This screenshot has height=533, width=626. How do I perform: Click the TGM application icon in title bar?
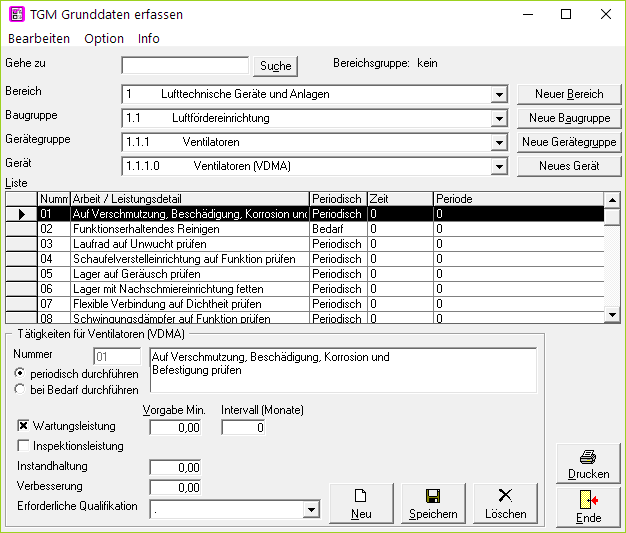coord(17,15)
